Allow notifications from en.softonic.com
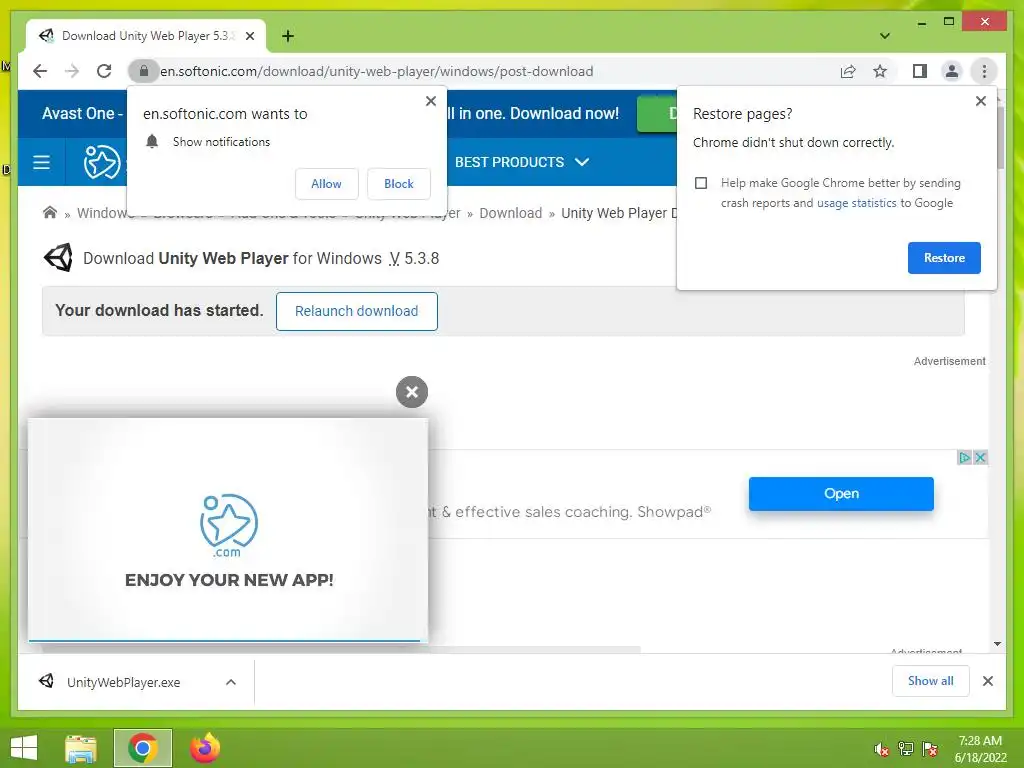The width and height of the screenshot is (1024, 768). (327, 184)
